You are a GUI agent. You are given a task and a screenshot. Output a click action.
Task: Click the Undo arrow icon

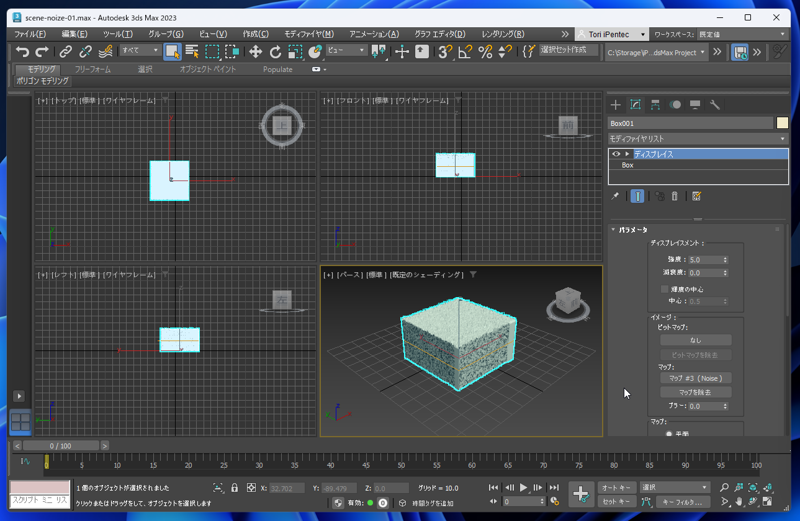click(x=22, y=52)
